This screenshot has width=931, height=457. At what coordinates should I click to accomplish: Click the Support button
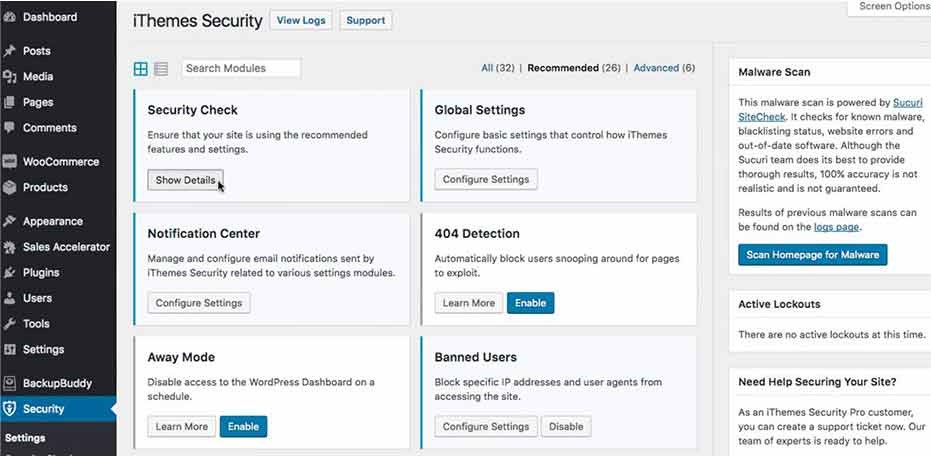click(x=366, y=20)
